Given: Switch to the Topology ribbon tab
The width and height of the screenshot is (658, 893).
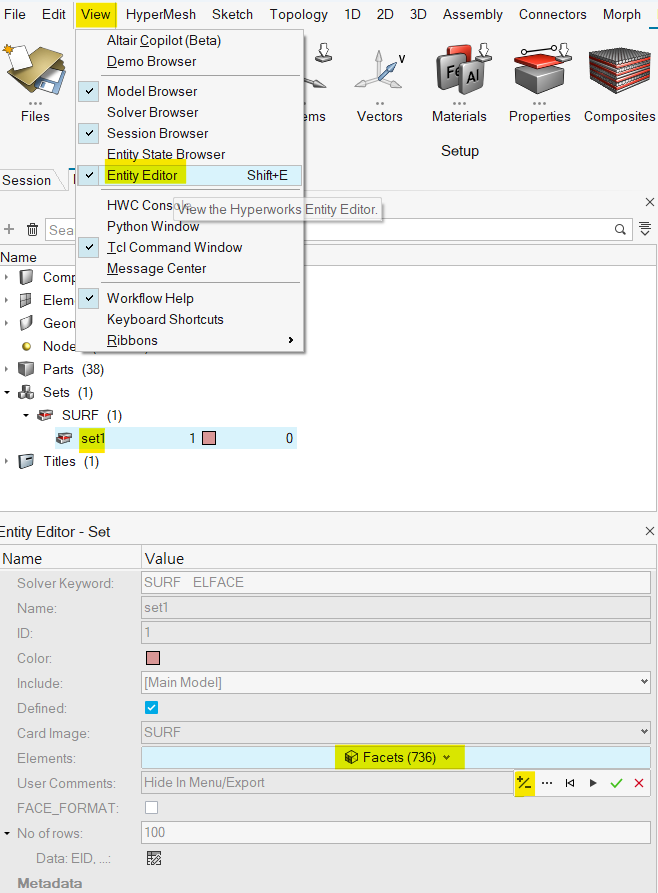Looking at the screenshot, I should tap(299, 14).
